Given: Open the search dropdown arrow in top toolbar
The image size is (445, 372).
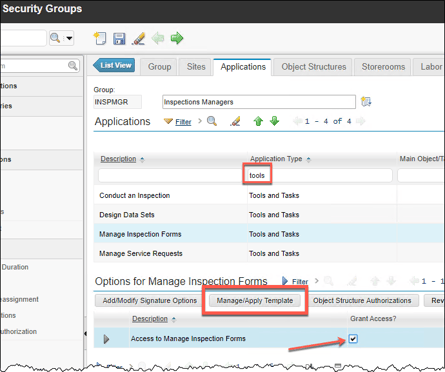Looking at the screenshot, I should pyautogui.click(x=69, y=38).
